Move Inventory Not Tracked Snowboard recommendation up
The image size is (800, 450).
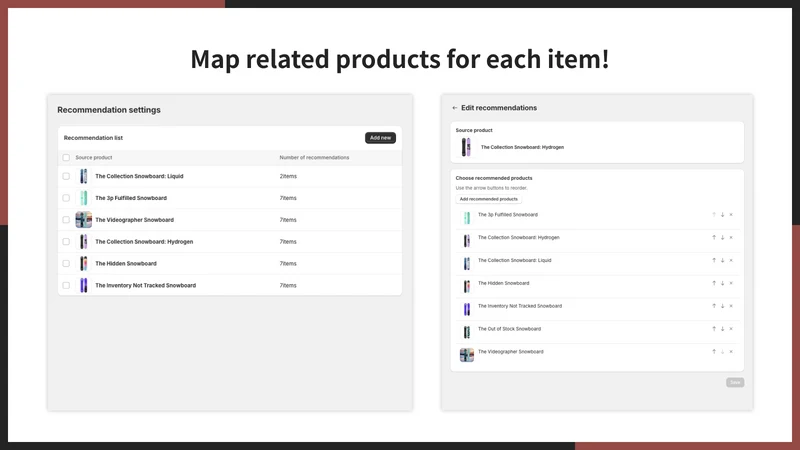point(714,306)
